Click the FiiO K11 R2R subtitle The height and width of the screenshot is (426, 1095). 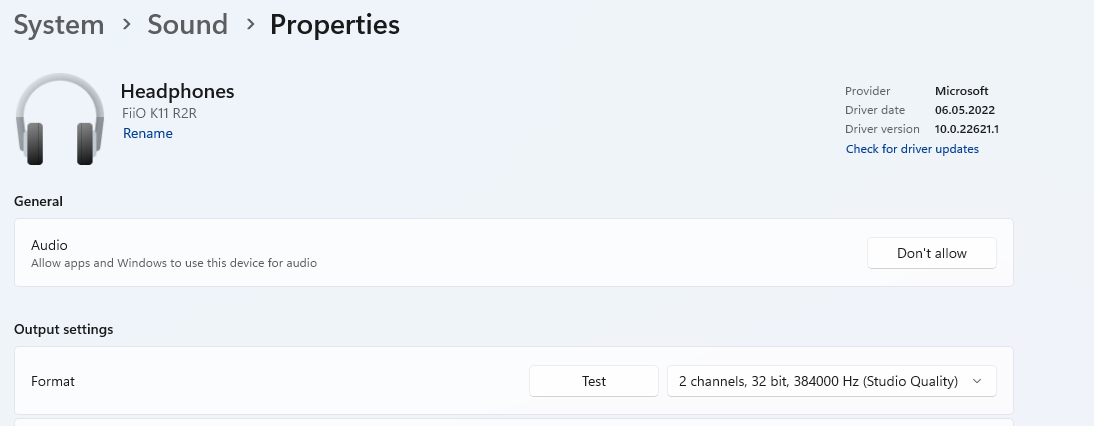(x=161, y=113)
